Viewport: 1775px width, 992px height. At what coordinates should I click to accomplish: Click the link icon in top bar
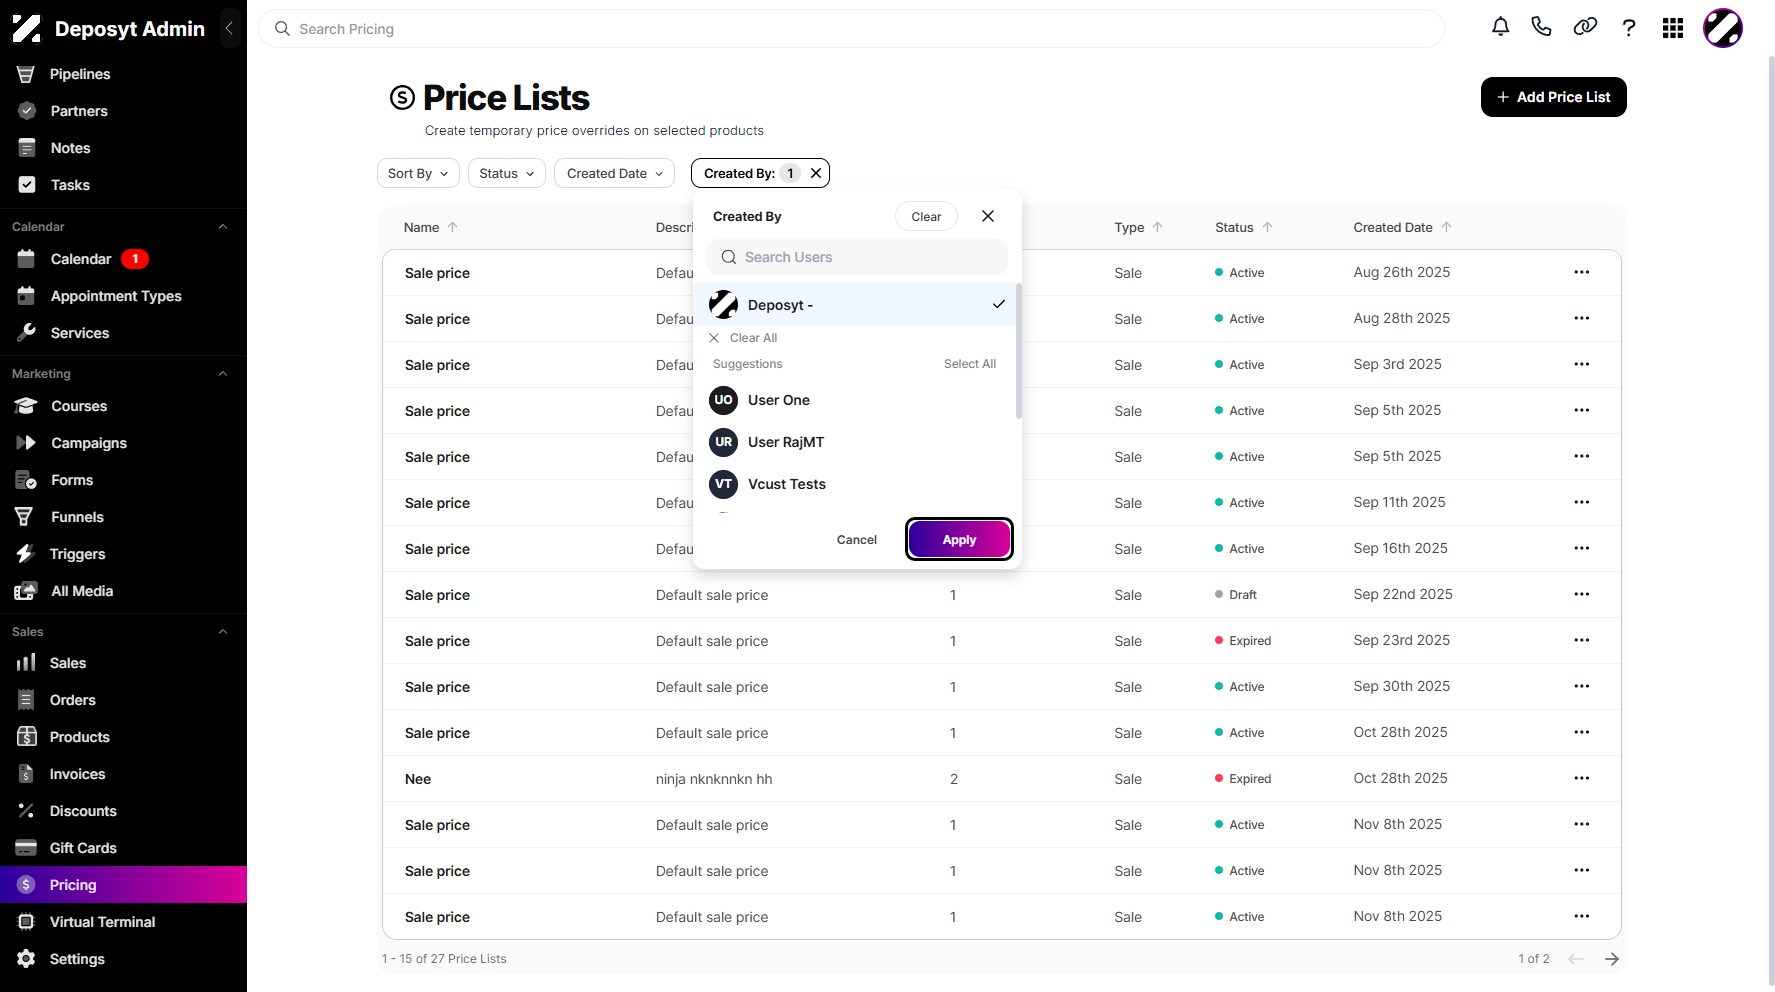1585,28
